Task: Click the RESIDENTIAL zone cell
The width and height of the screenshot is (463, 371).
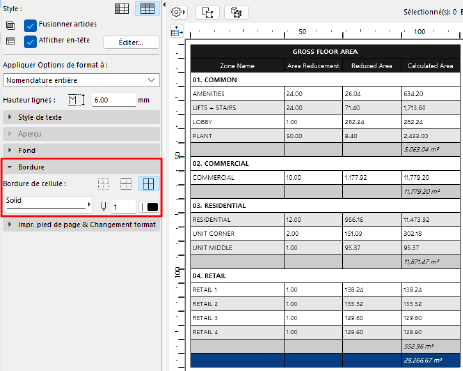Action: coord(237,220)
